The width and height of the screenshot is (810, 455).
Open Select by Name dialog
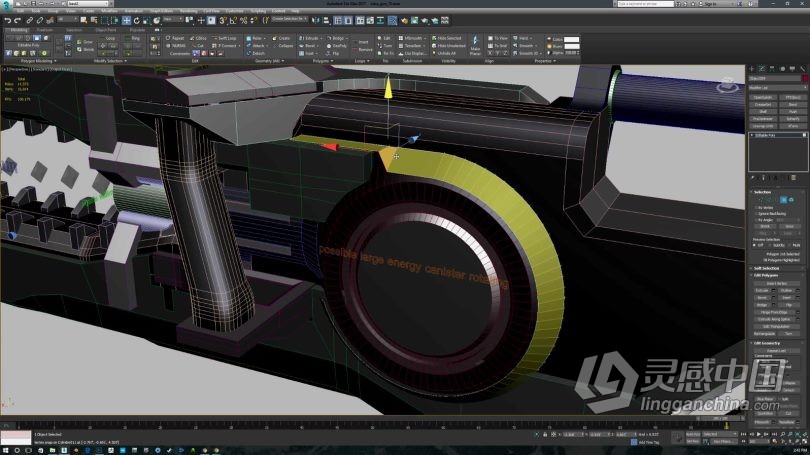pos(94,20)
